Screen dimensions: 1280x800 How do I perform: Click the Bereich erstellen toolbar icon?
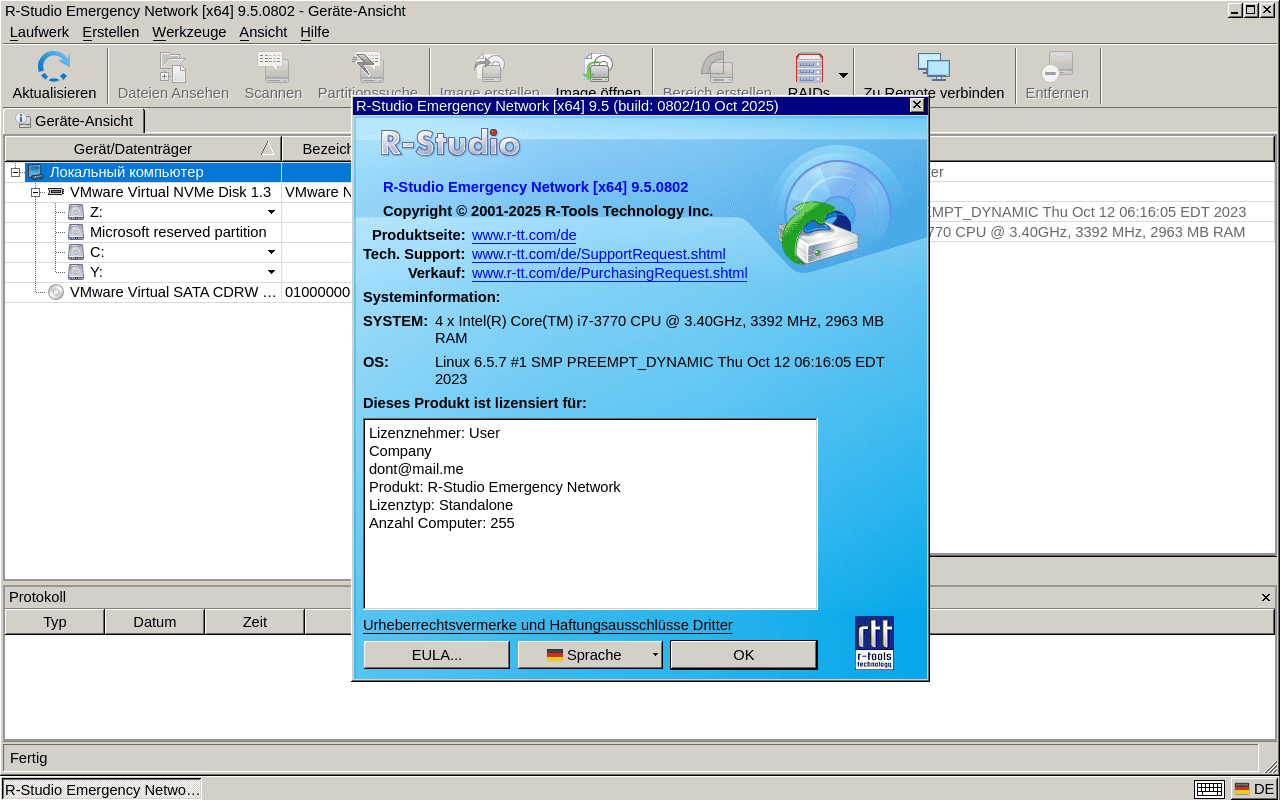(x=716, y=68)
